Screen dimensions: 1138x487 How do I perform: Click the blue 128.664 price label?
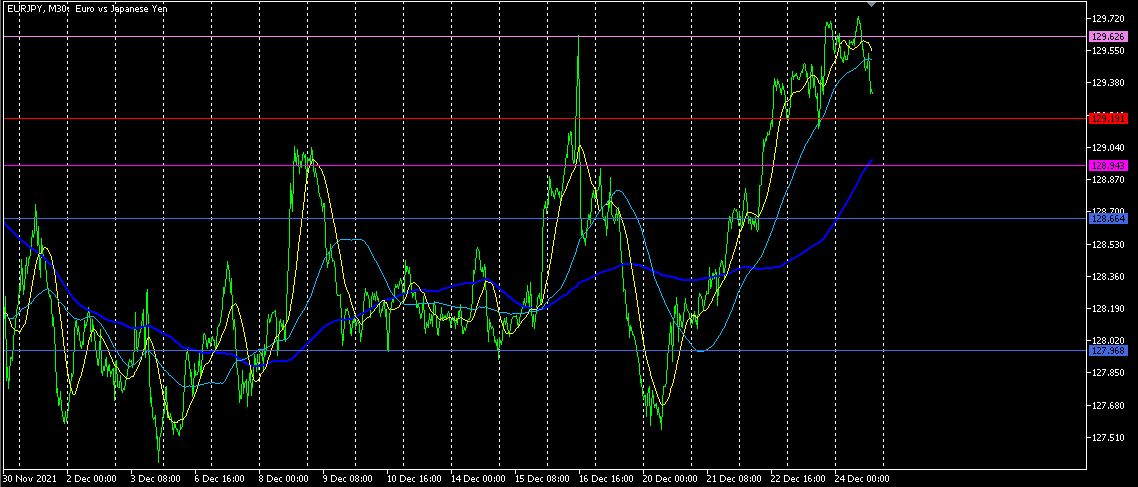1108,218
